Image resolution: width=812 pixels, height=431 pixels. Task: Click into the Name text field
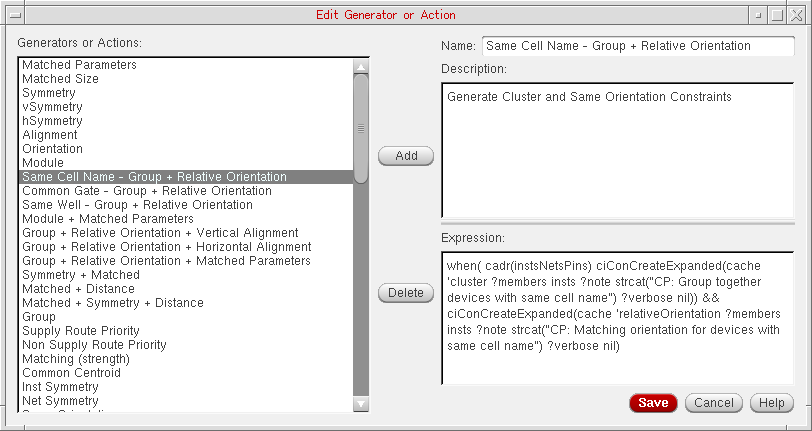point(623,46)
